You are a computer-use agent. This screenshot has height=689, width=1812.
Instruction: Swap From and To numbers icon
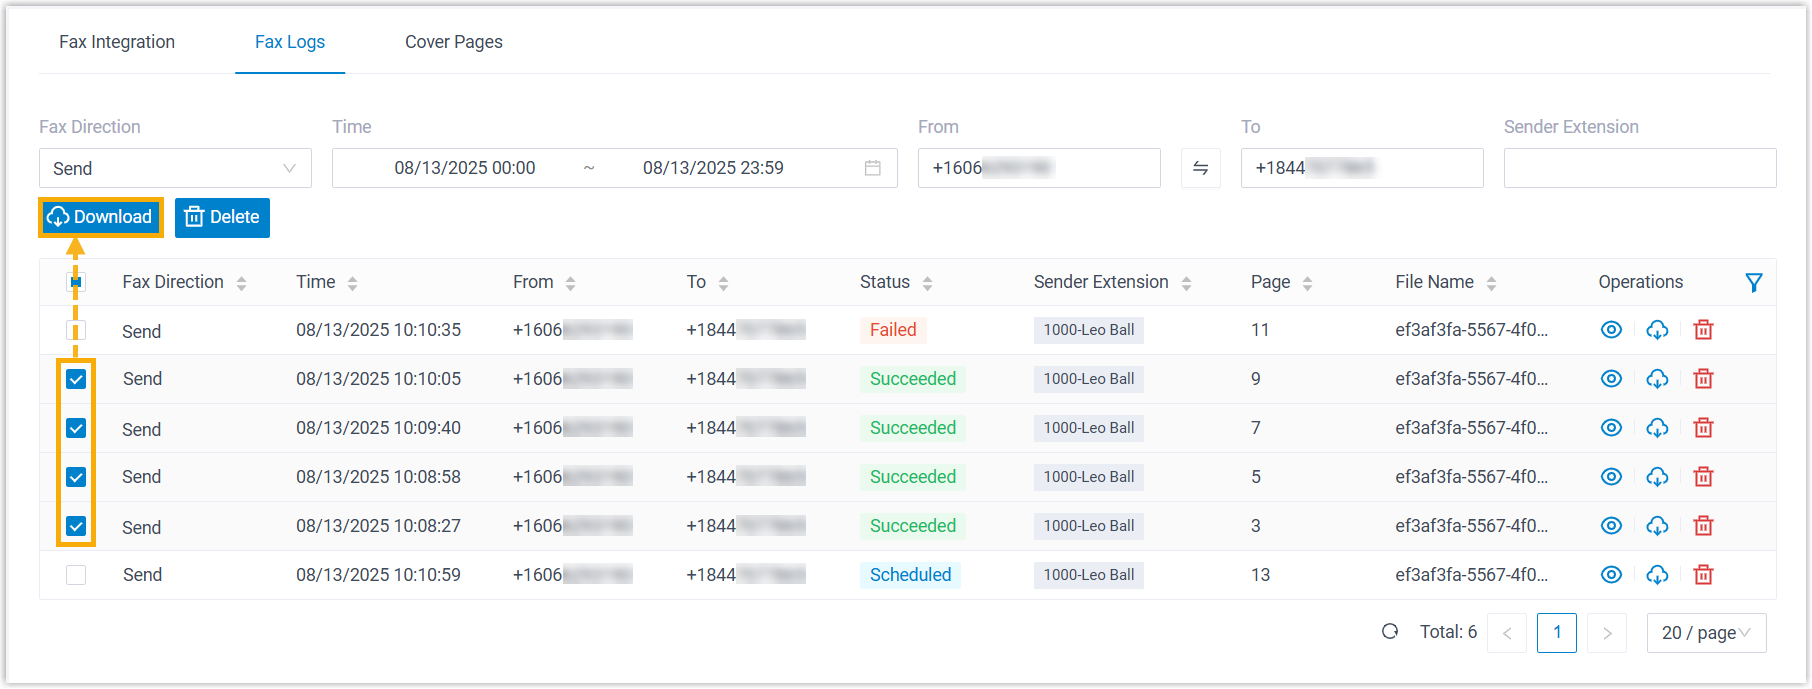pyautogui.click(x=1200, y=168)
